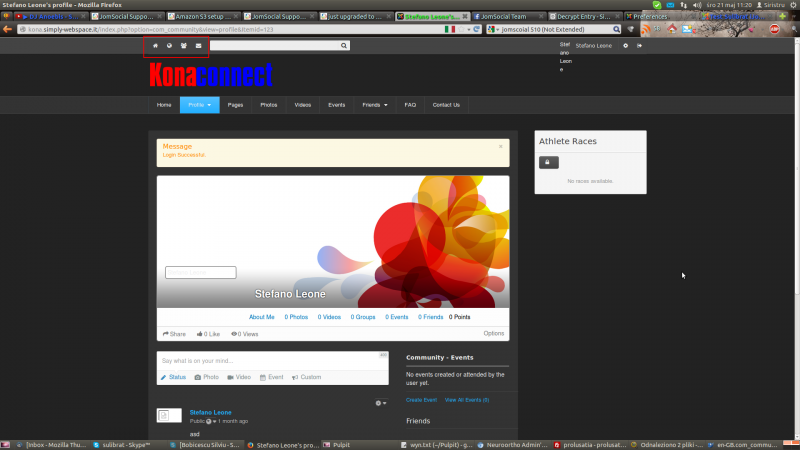The width and height of the screenshot is (800, 450).
Task: Open the Photos menu item
Action: tap(269, 105)
